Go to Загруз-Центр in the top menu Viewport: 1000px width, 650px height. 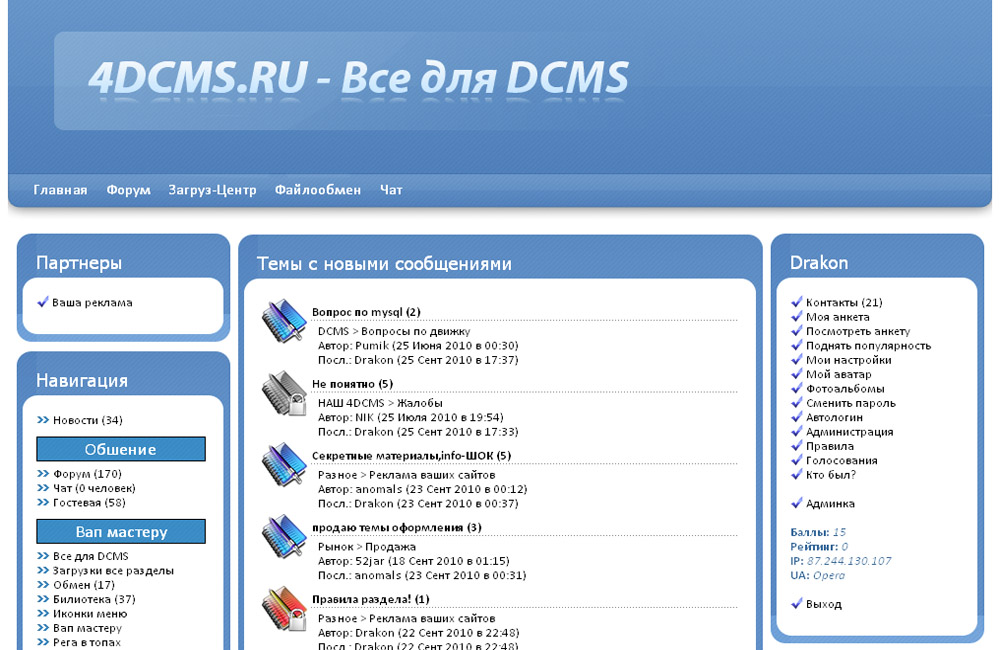click(212, 190)
